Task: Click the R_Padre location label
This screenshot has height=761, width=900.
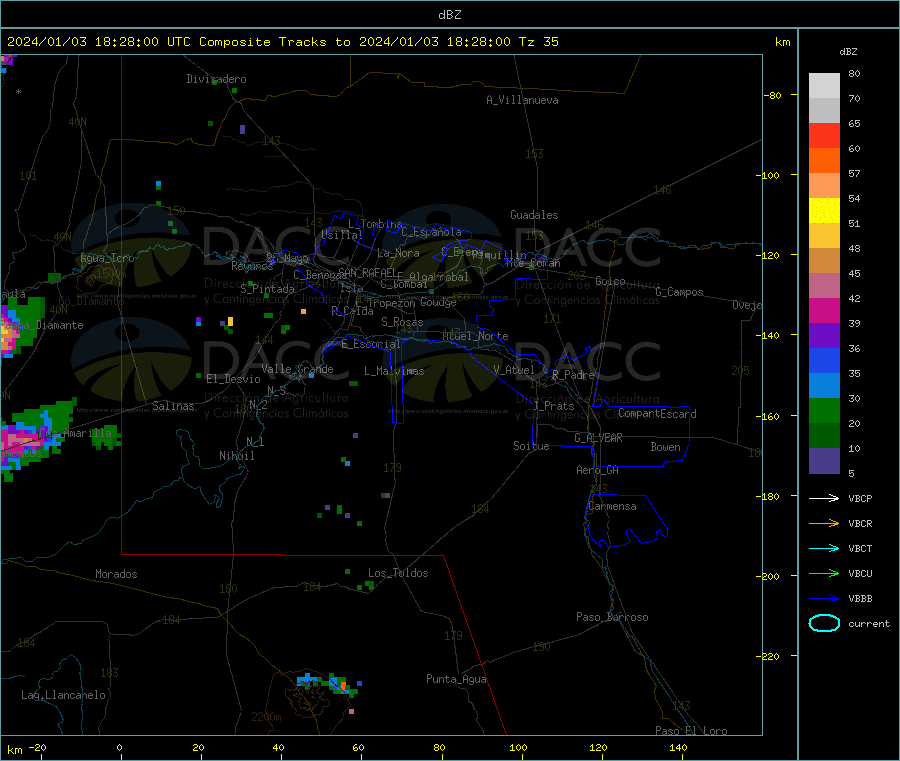Action: [x=573, y=375]
